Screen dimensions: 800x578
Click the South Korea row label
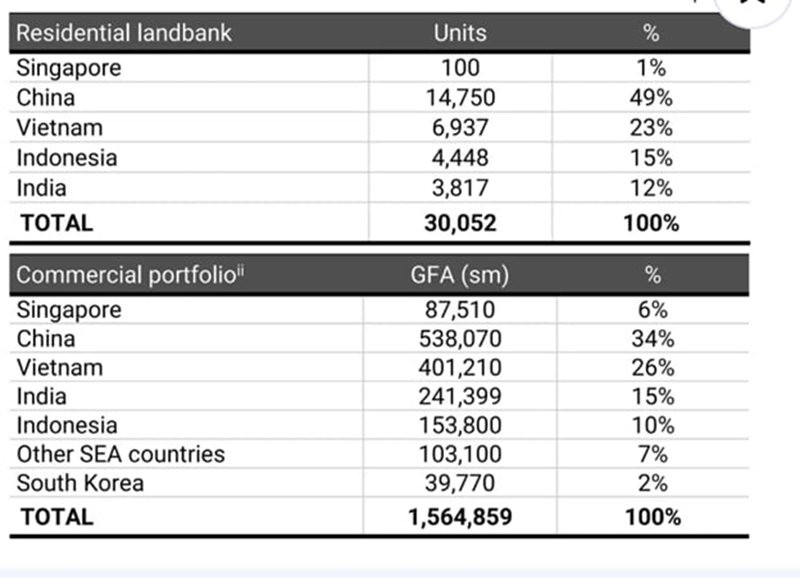coord(80,483)
